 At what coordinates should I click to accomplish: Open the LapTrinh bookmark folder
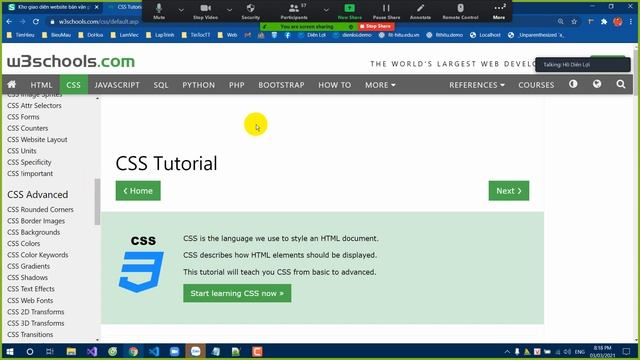(x=160, y=35)
